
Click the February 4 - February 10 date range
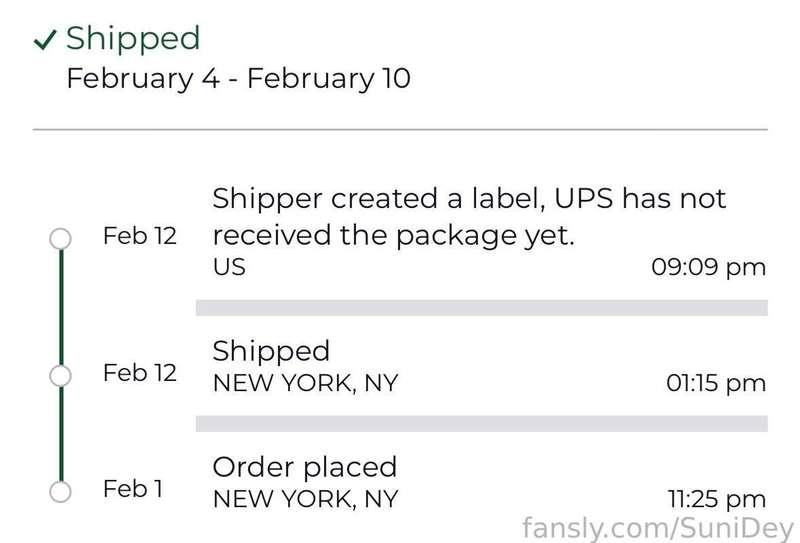[x=238, y=79]
